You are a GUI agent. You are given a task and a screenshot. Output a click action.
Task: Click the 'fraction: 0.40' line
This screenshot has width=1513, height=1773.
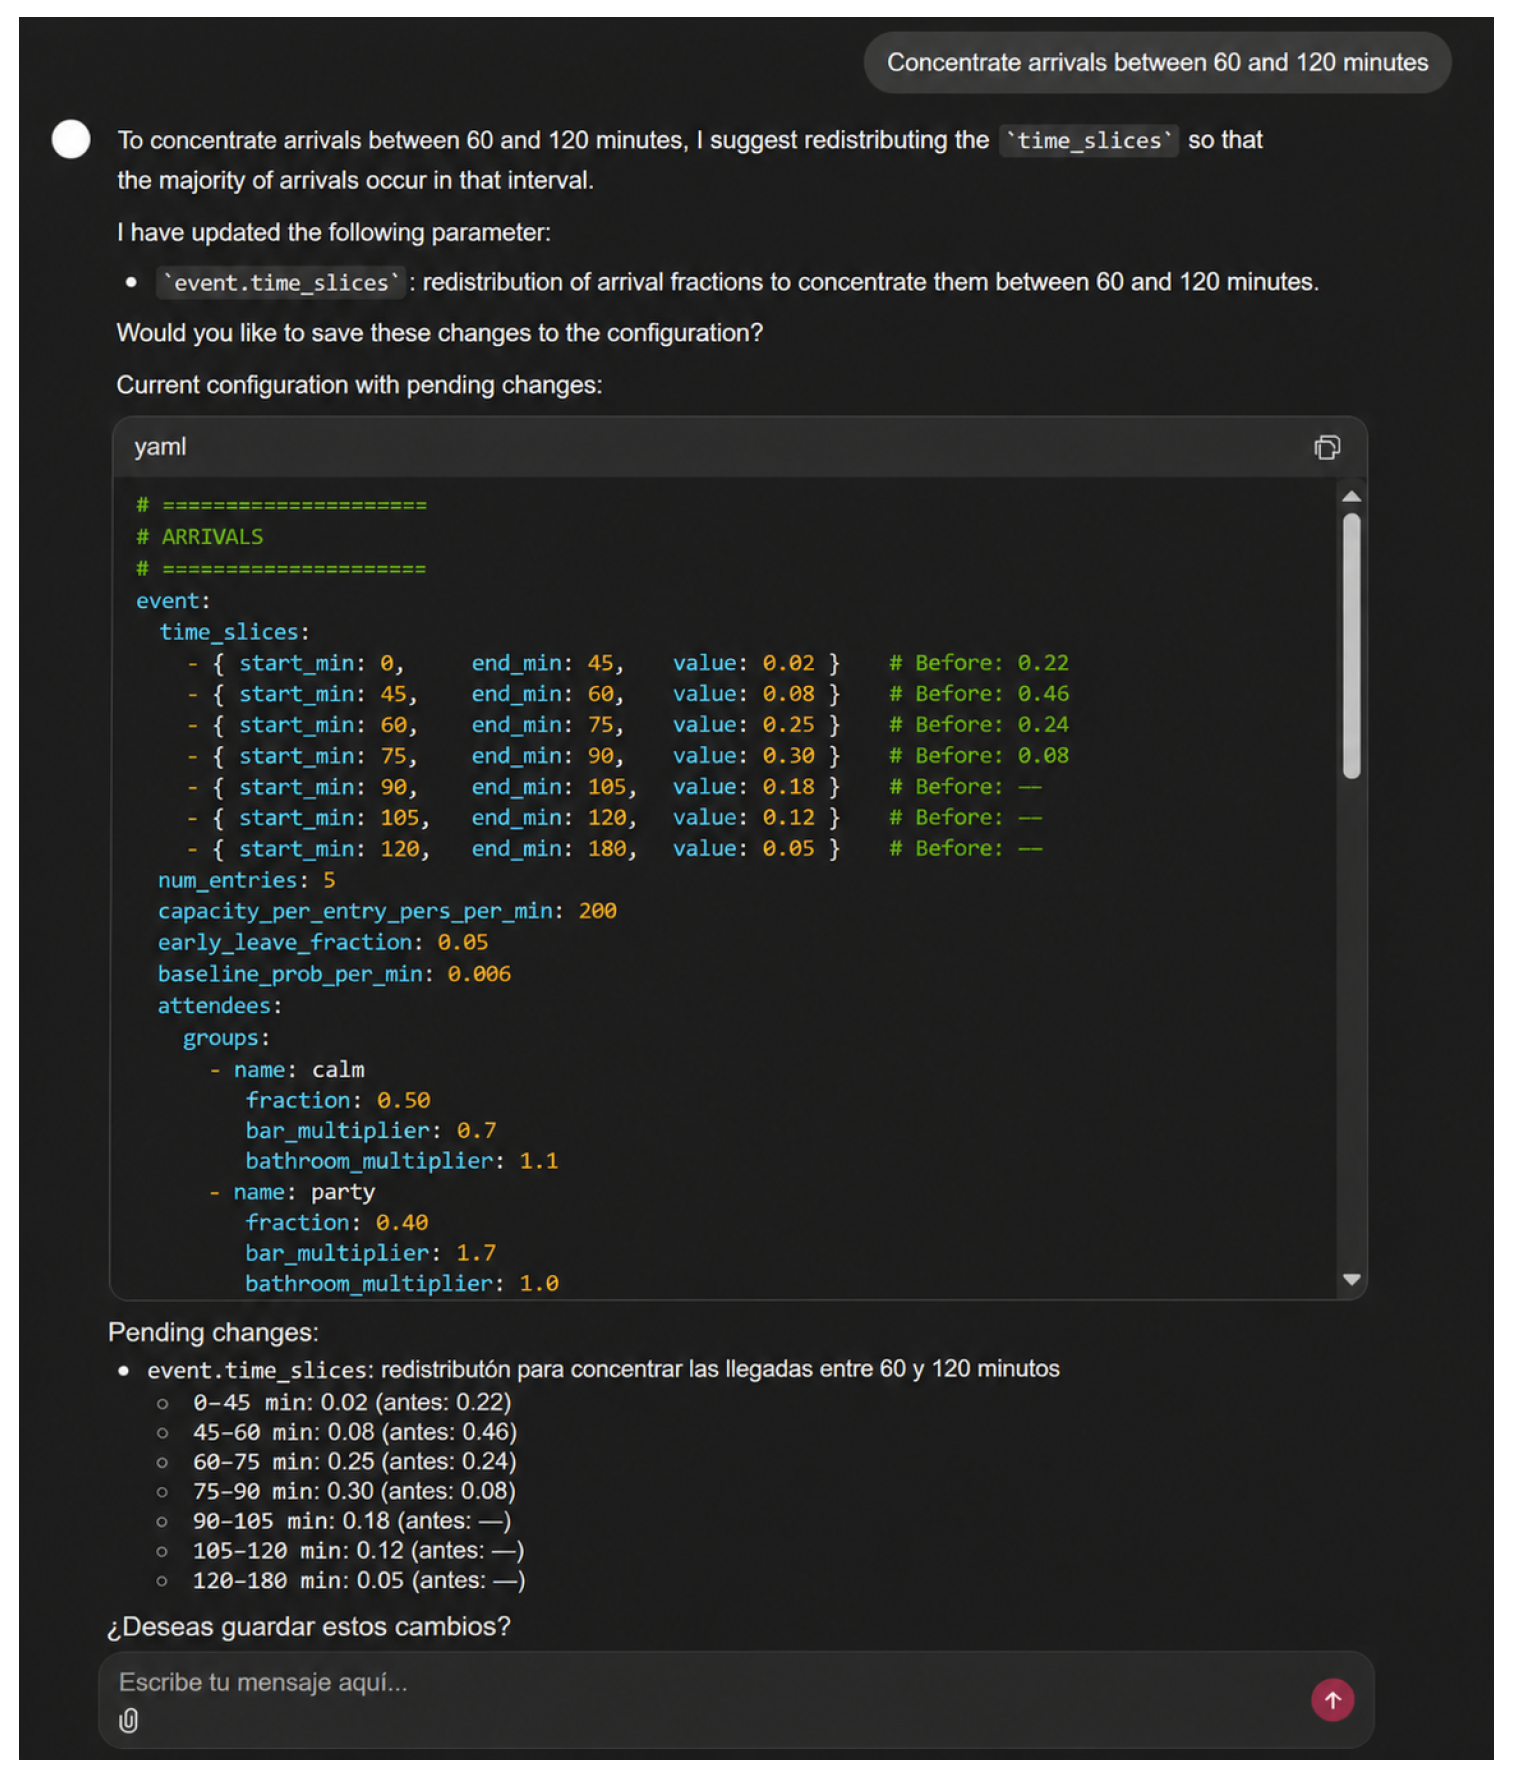[337, 1222]
